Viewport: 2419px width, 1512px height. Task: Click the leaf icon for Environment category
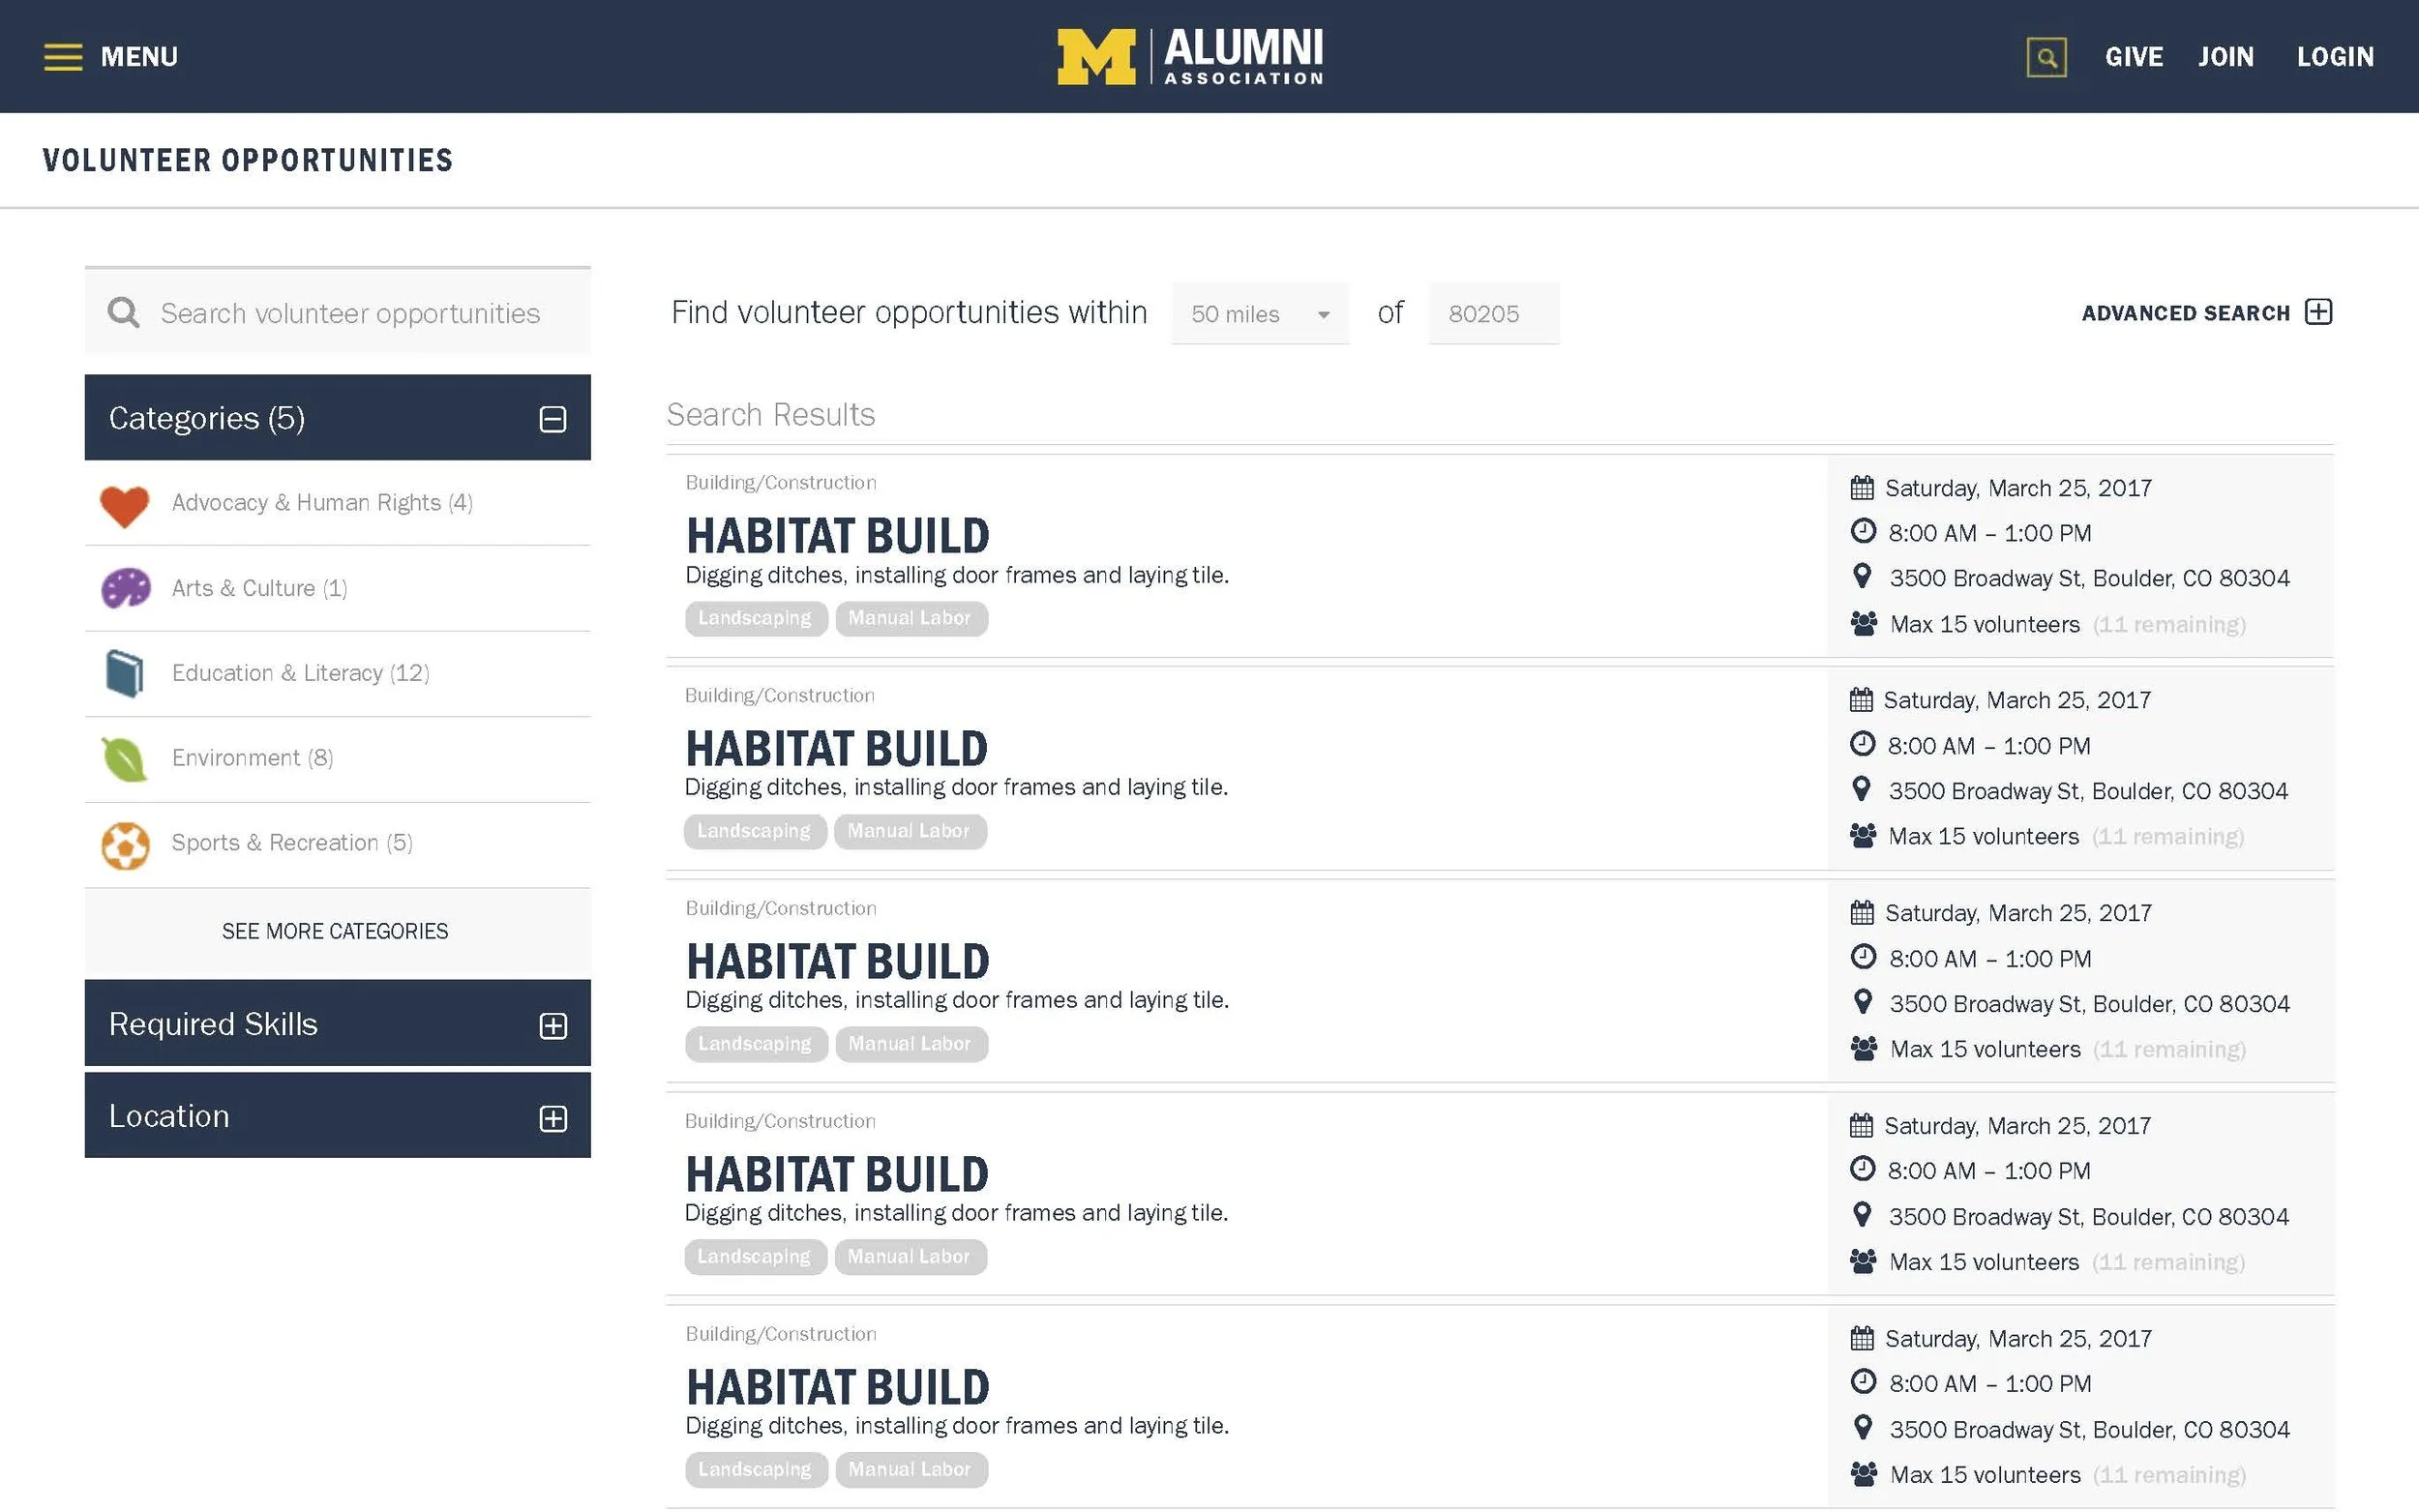(124, 758)
